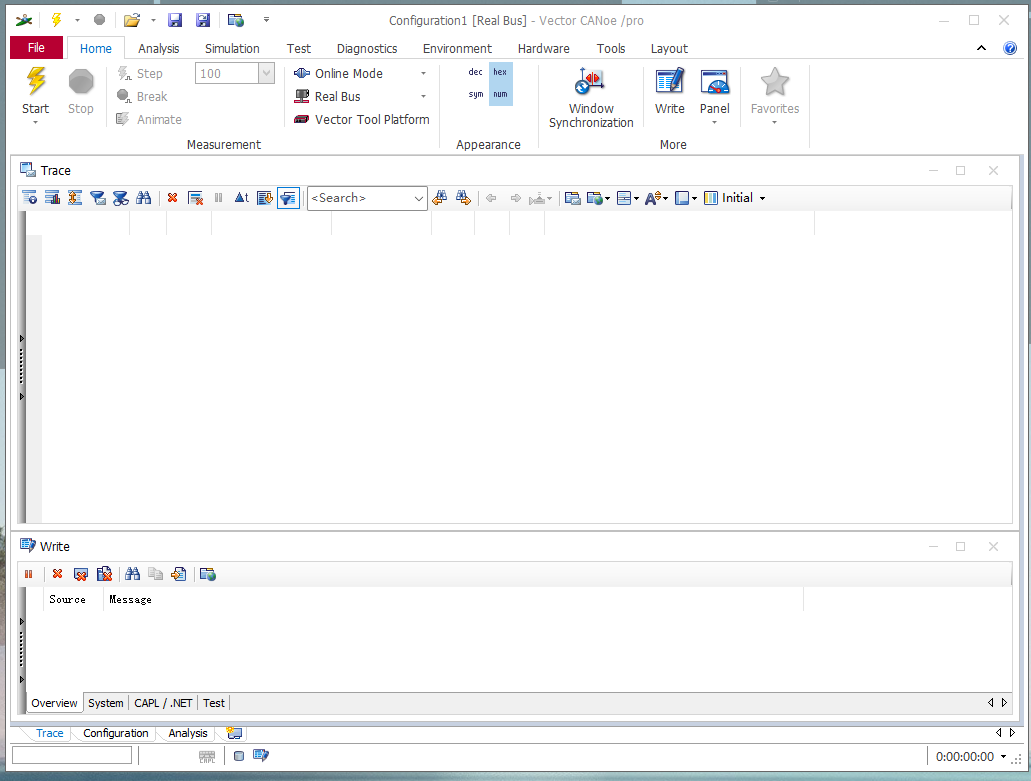Image resolution: width=1031 pixels, height=781 pixels.
Task: Open the Help question mark icon
Action: pos(1010,48)
